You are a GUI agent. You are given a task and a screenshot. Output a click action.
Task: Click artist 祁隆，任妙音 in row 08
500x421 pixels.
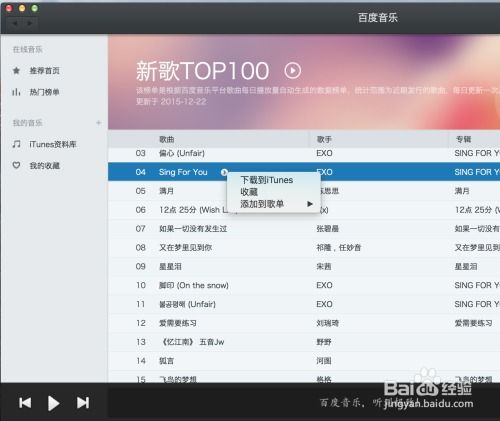[x=339, y=248]
